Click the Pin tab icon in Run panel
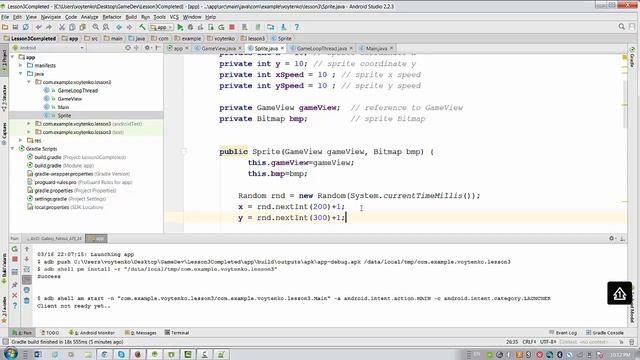The width and height of the screenshot is (640, 360). pyautogui.click(x=15, y=285)
